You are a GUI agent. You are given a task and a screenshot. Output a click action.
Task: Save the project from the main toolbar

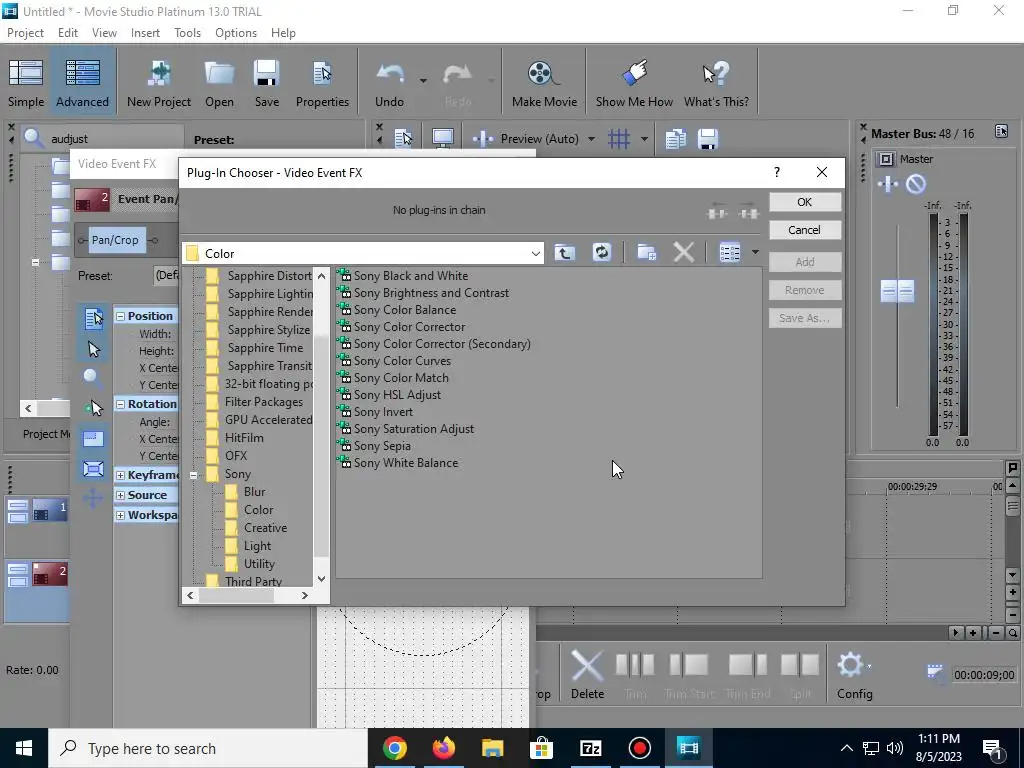pos(266,83)
